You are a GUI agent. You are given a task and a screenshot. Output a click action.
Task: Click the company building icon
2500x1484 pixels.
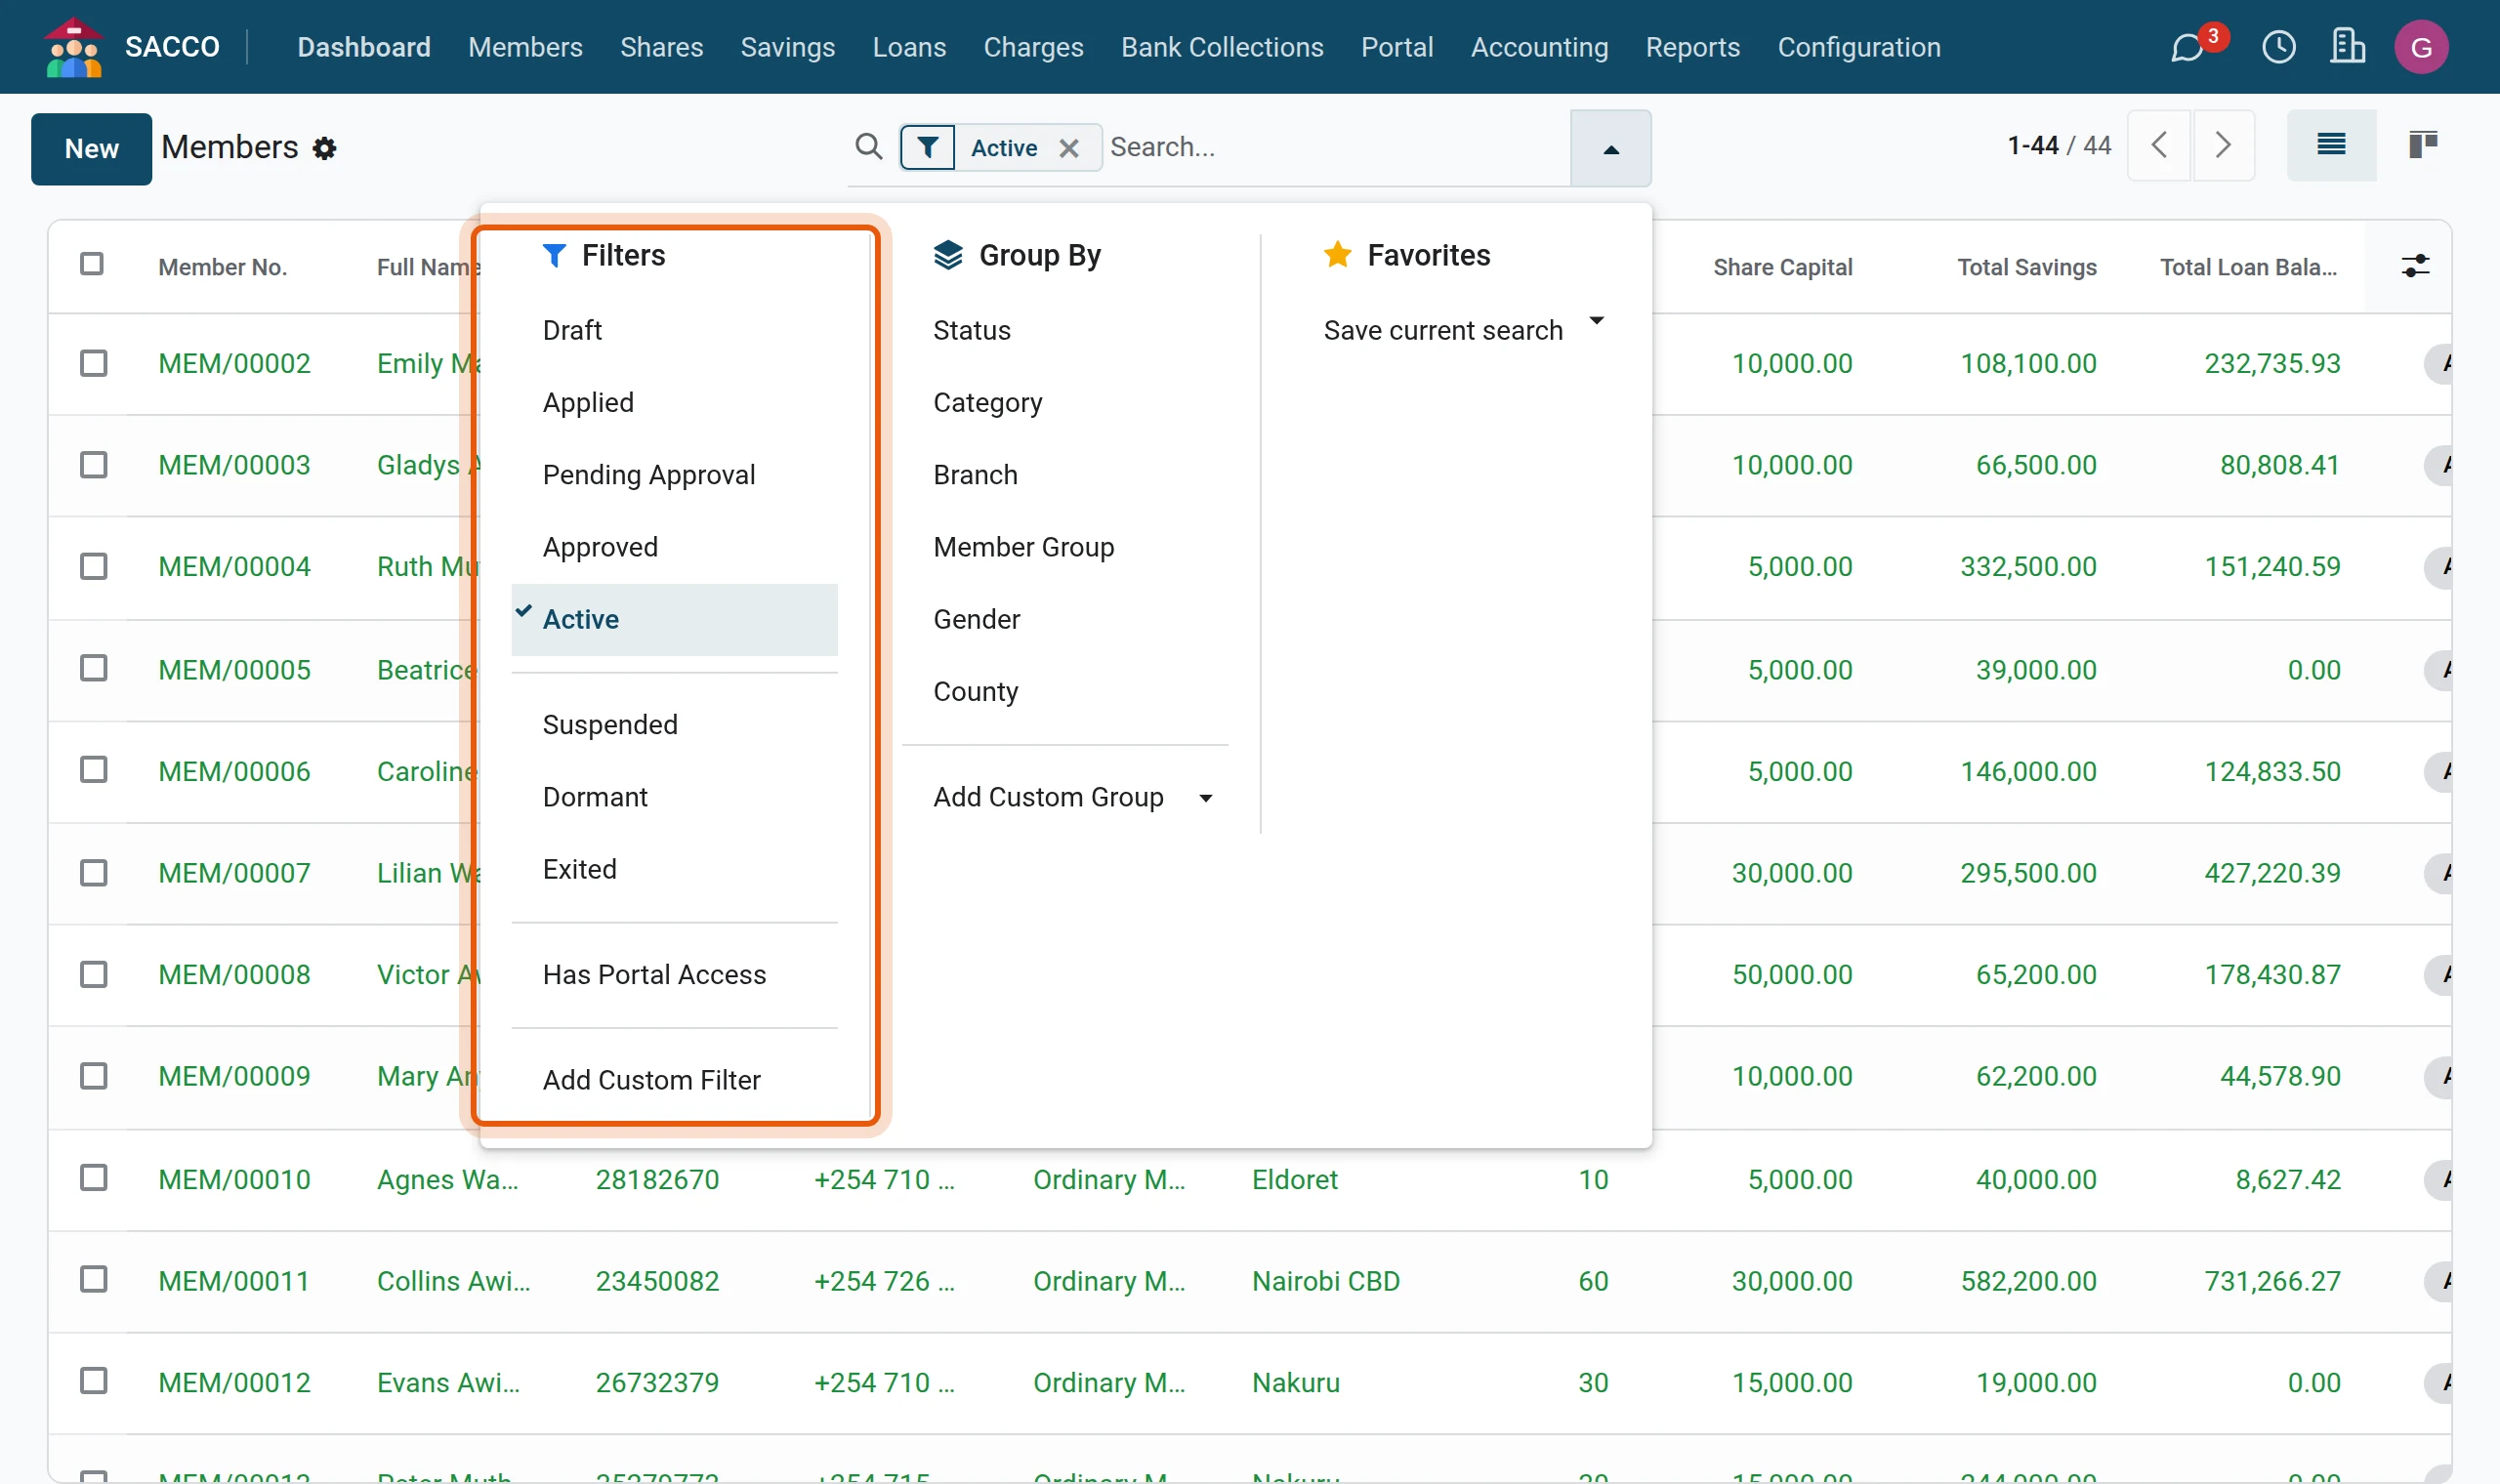point(2347,47)
